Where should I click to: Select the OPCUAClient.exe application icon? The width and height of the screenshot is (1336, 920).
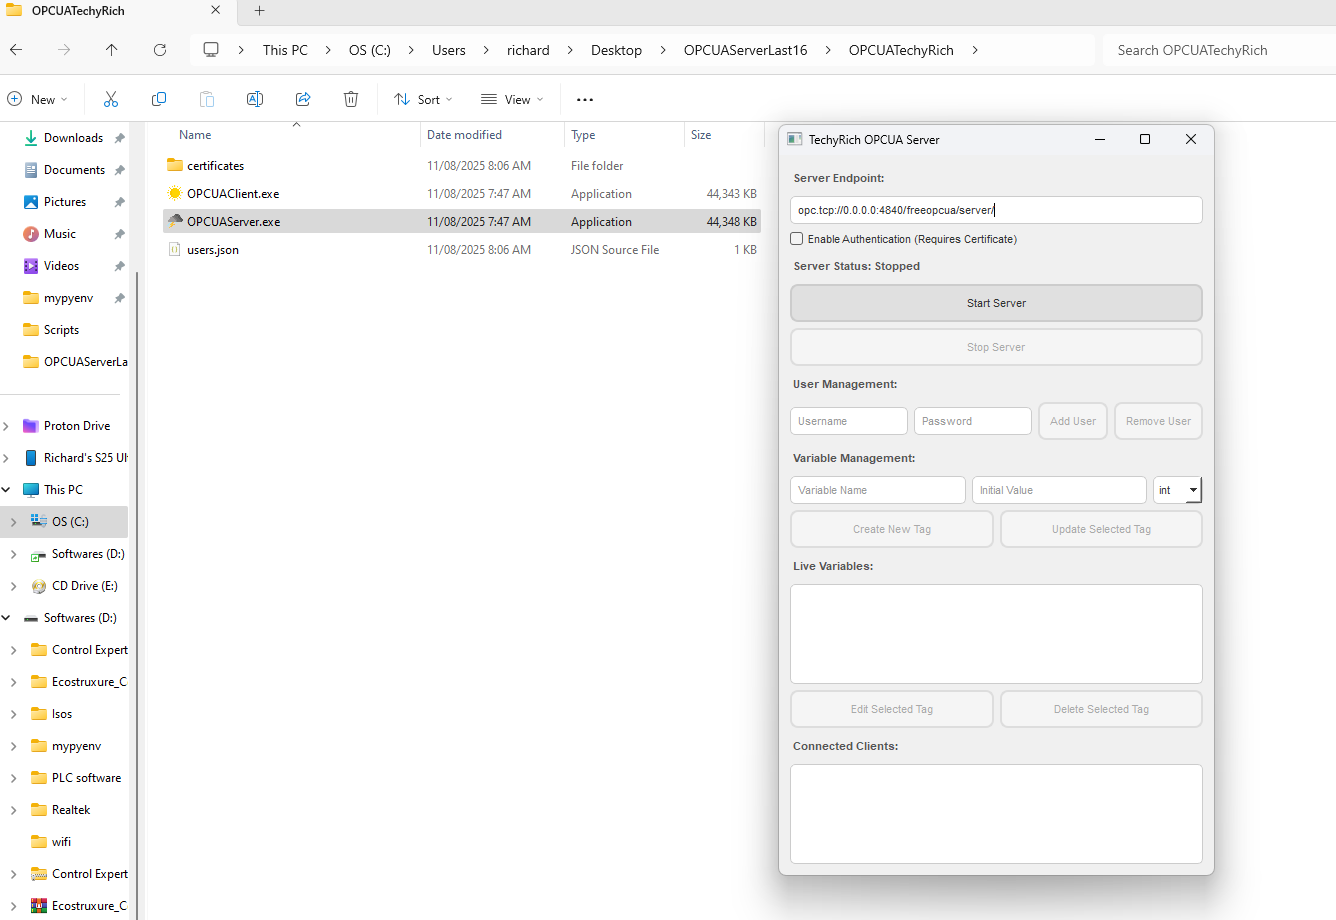click(x=177, y=193)
